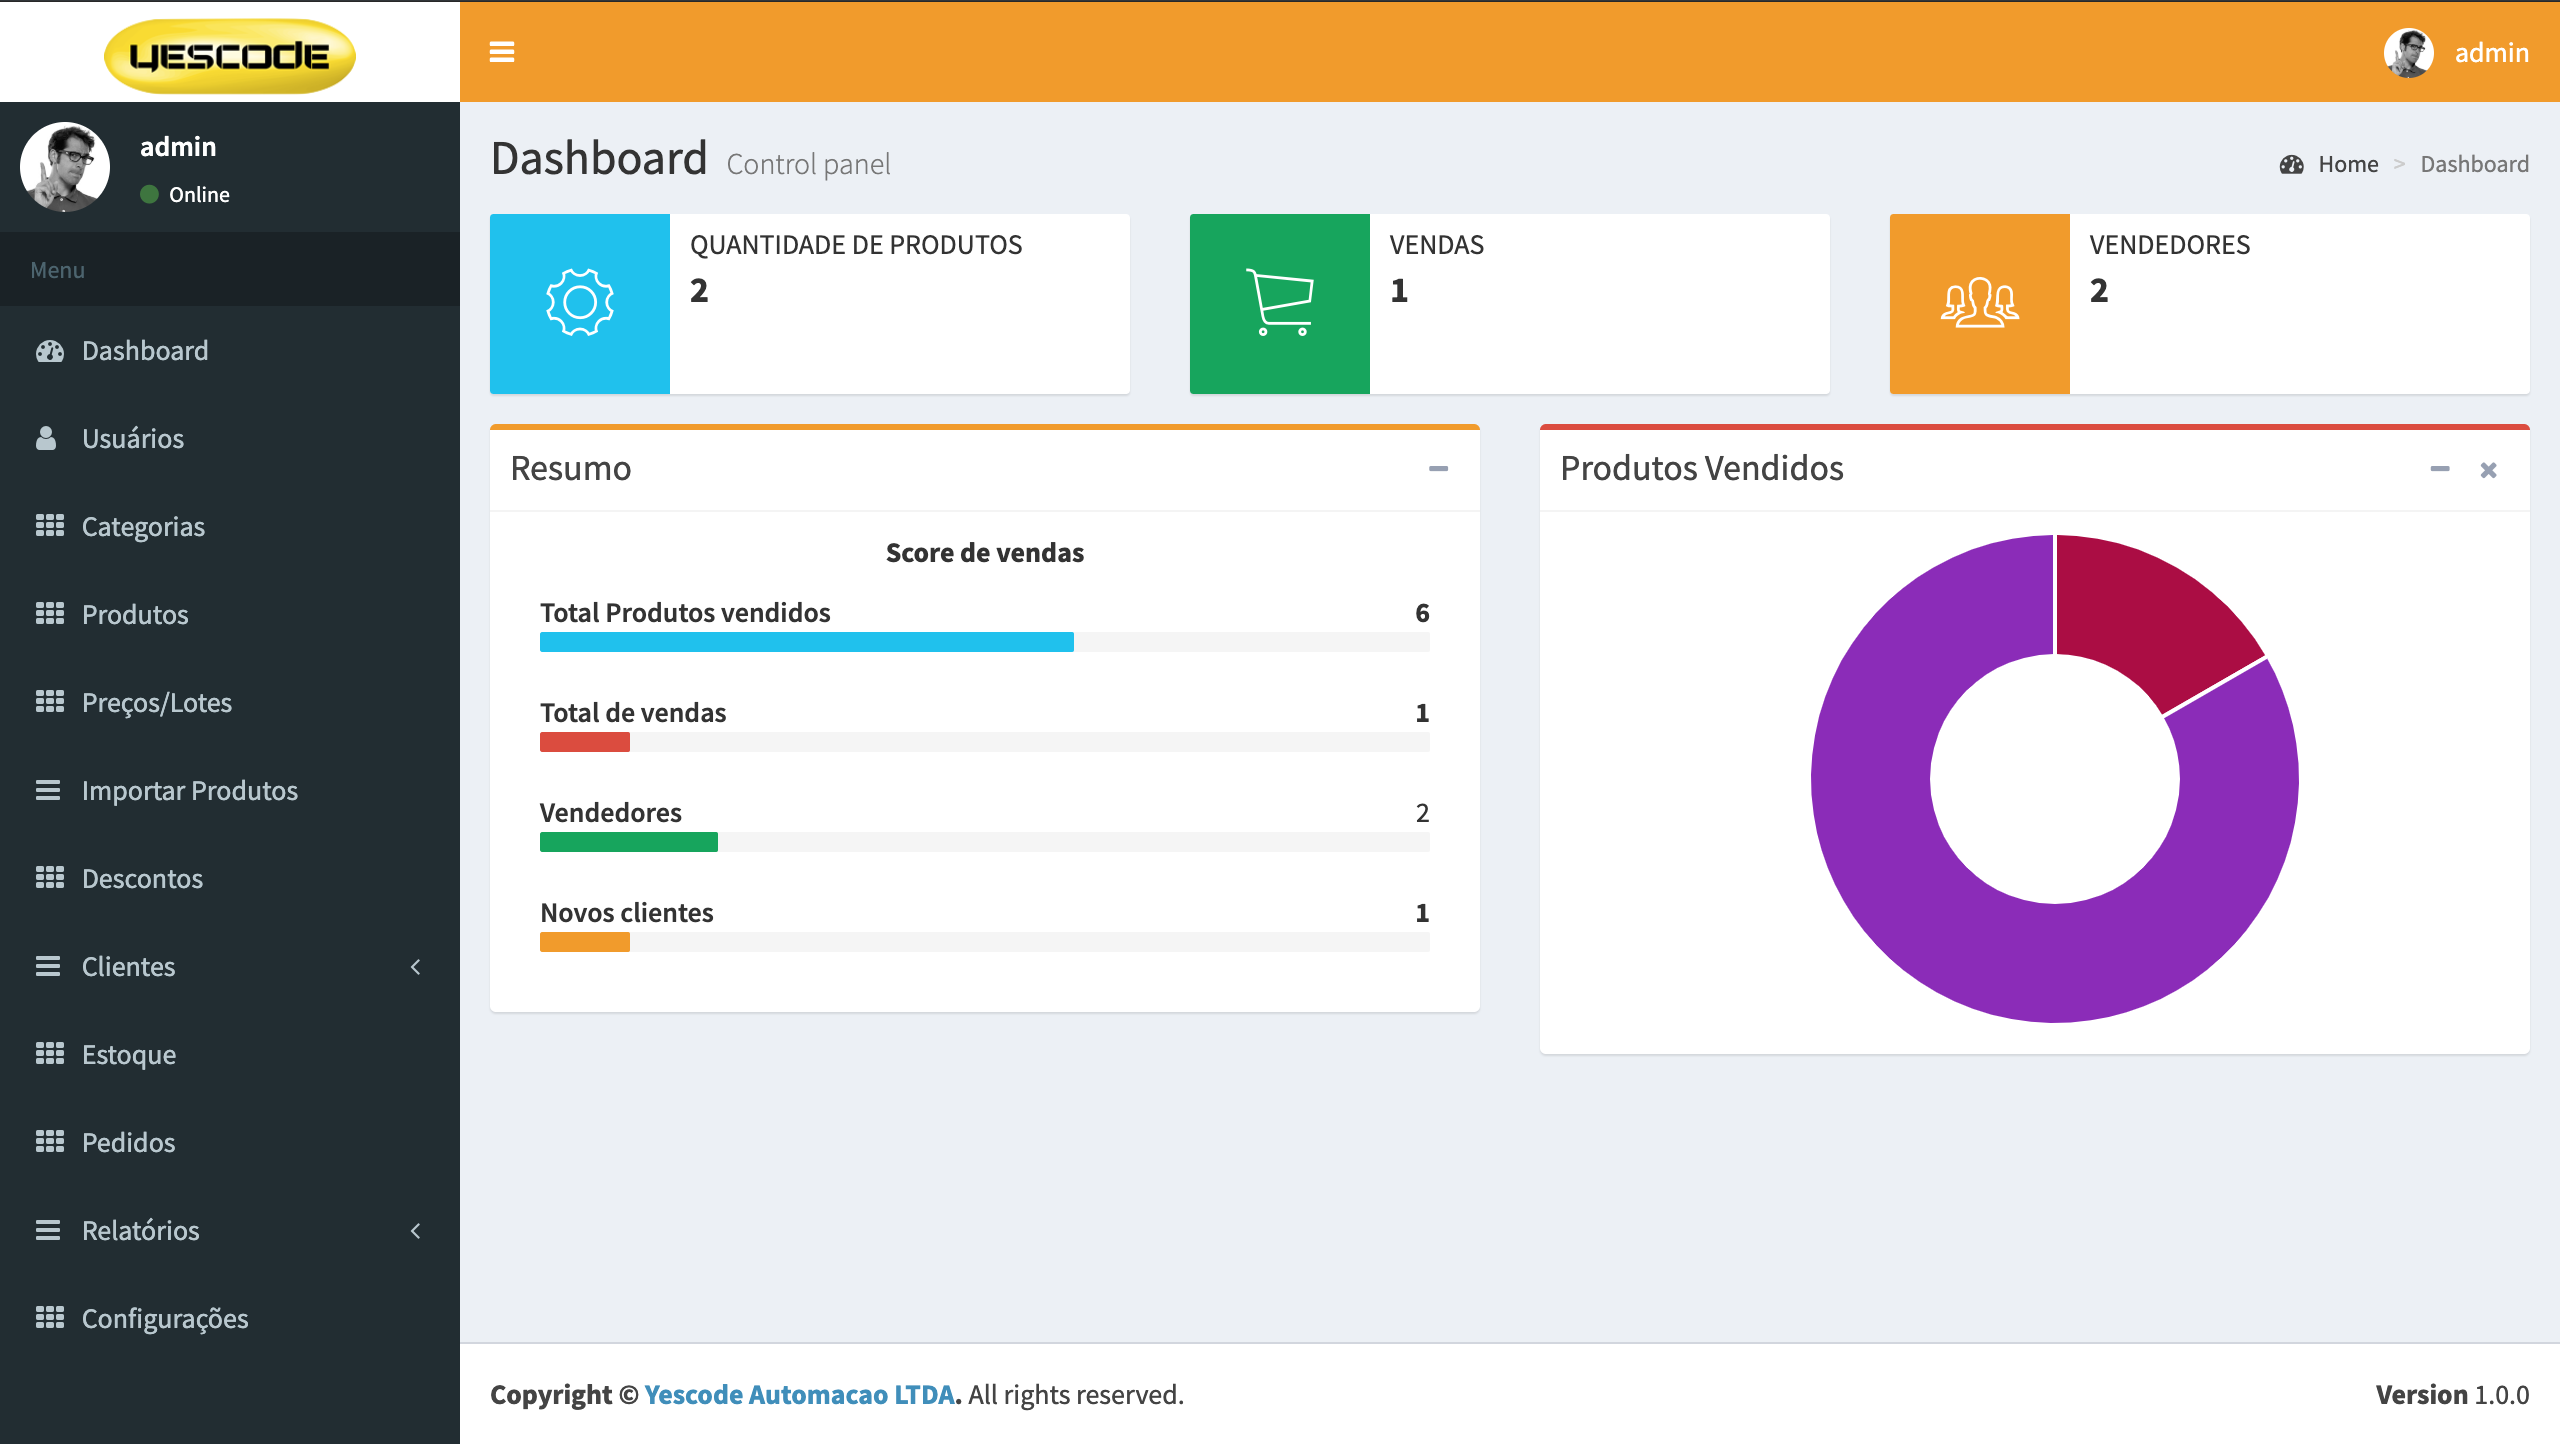The image size is (2560, 1444).
Task: Minimize the Produtos Vendidos panel
Action: 2440,469
